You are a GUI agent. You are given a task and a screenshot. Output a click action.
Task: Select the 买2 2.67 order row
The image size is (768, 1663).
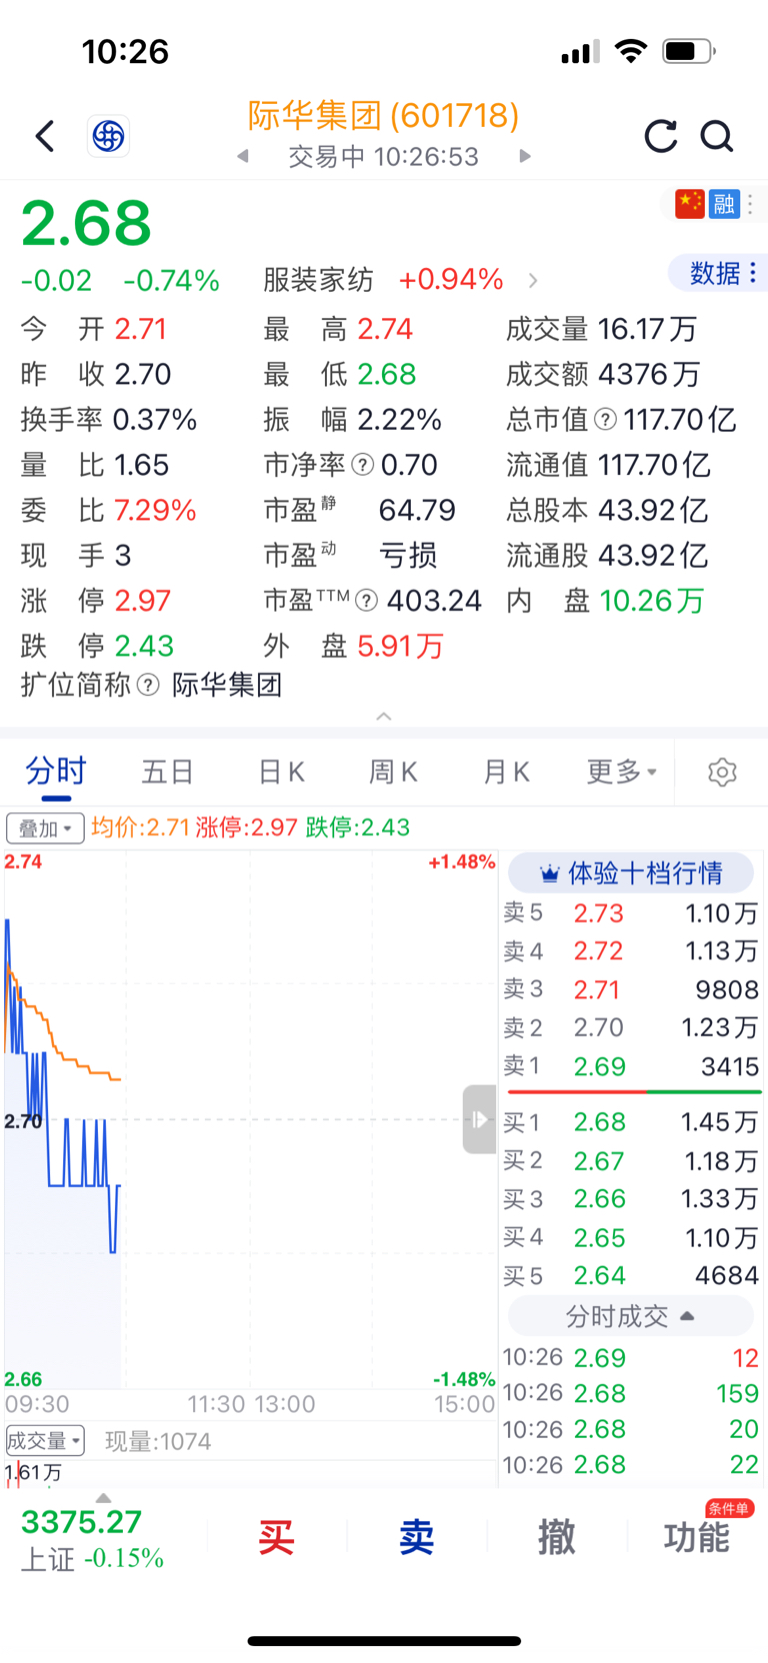(631, 1161)
